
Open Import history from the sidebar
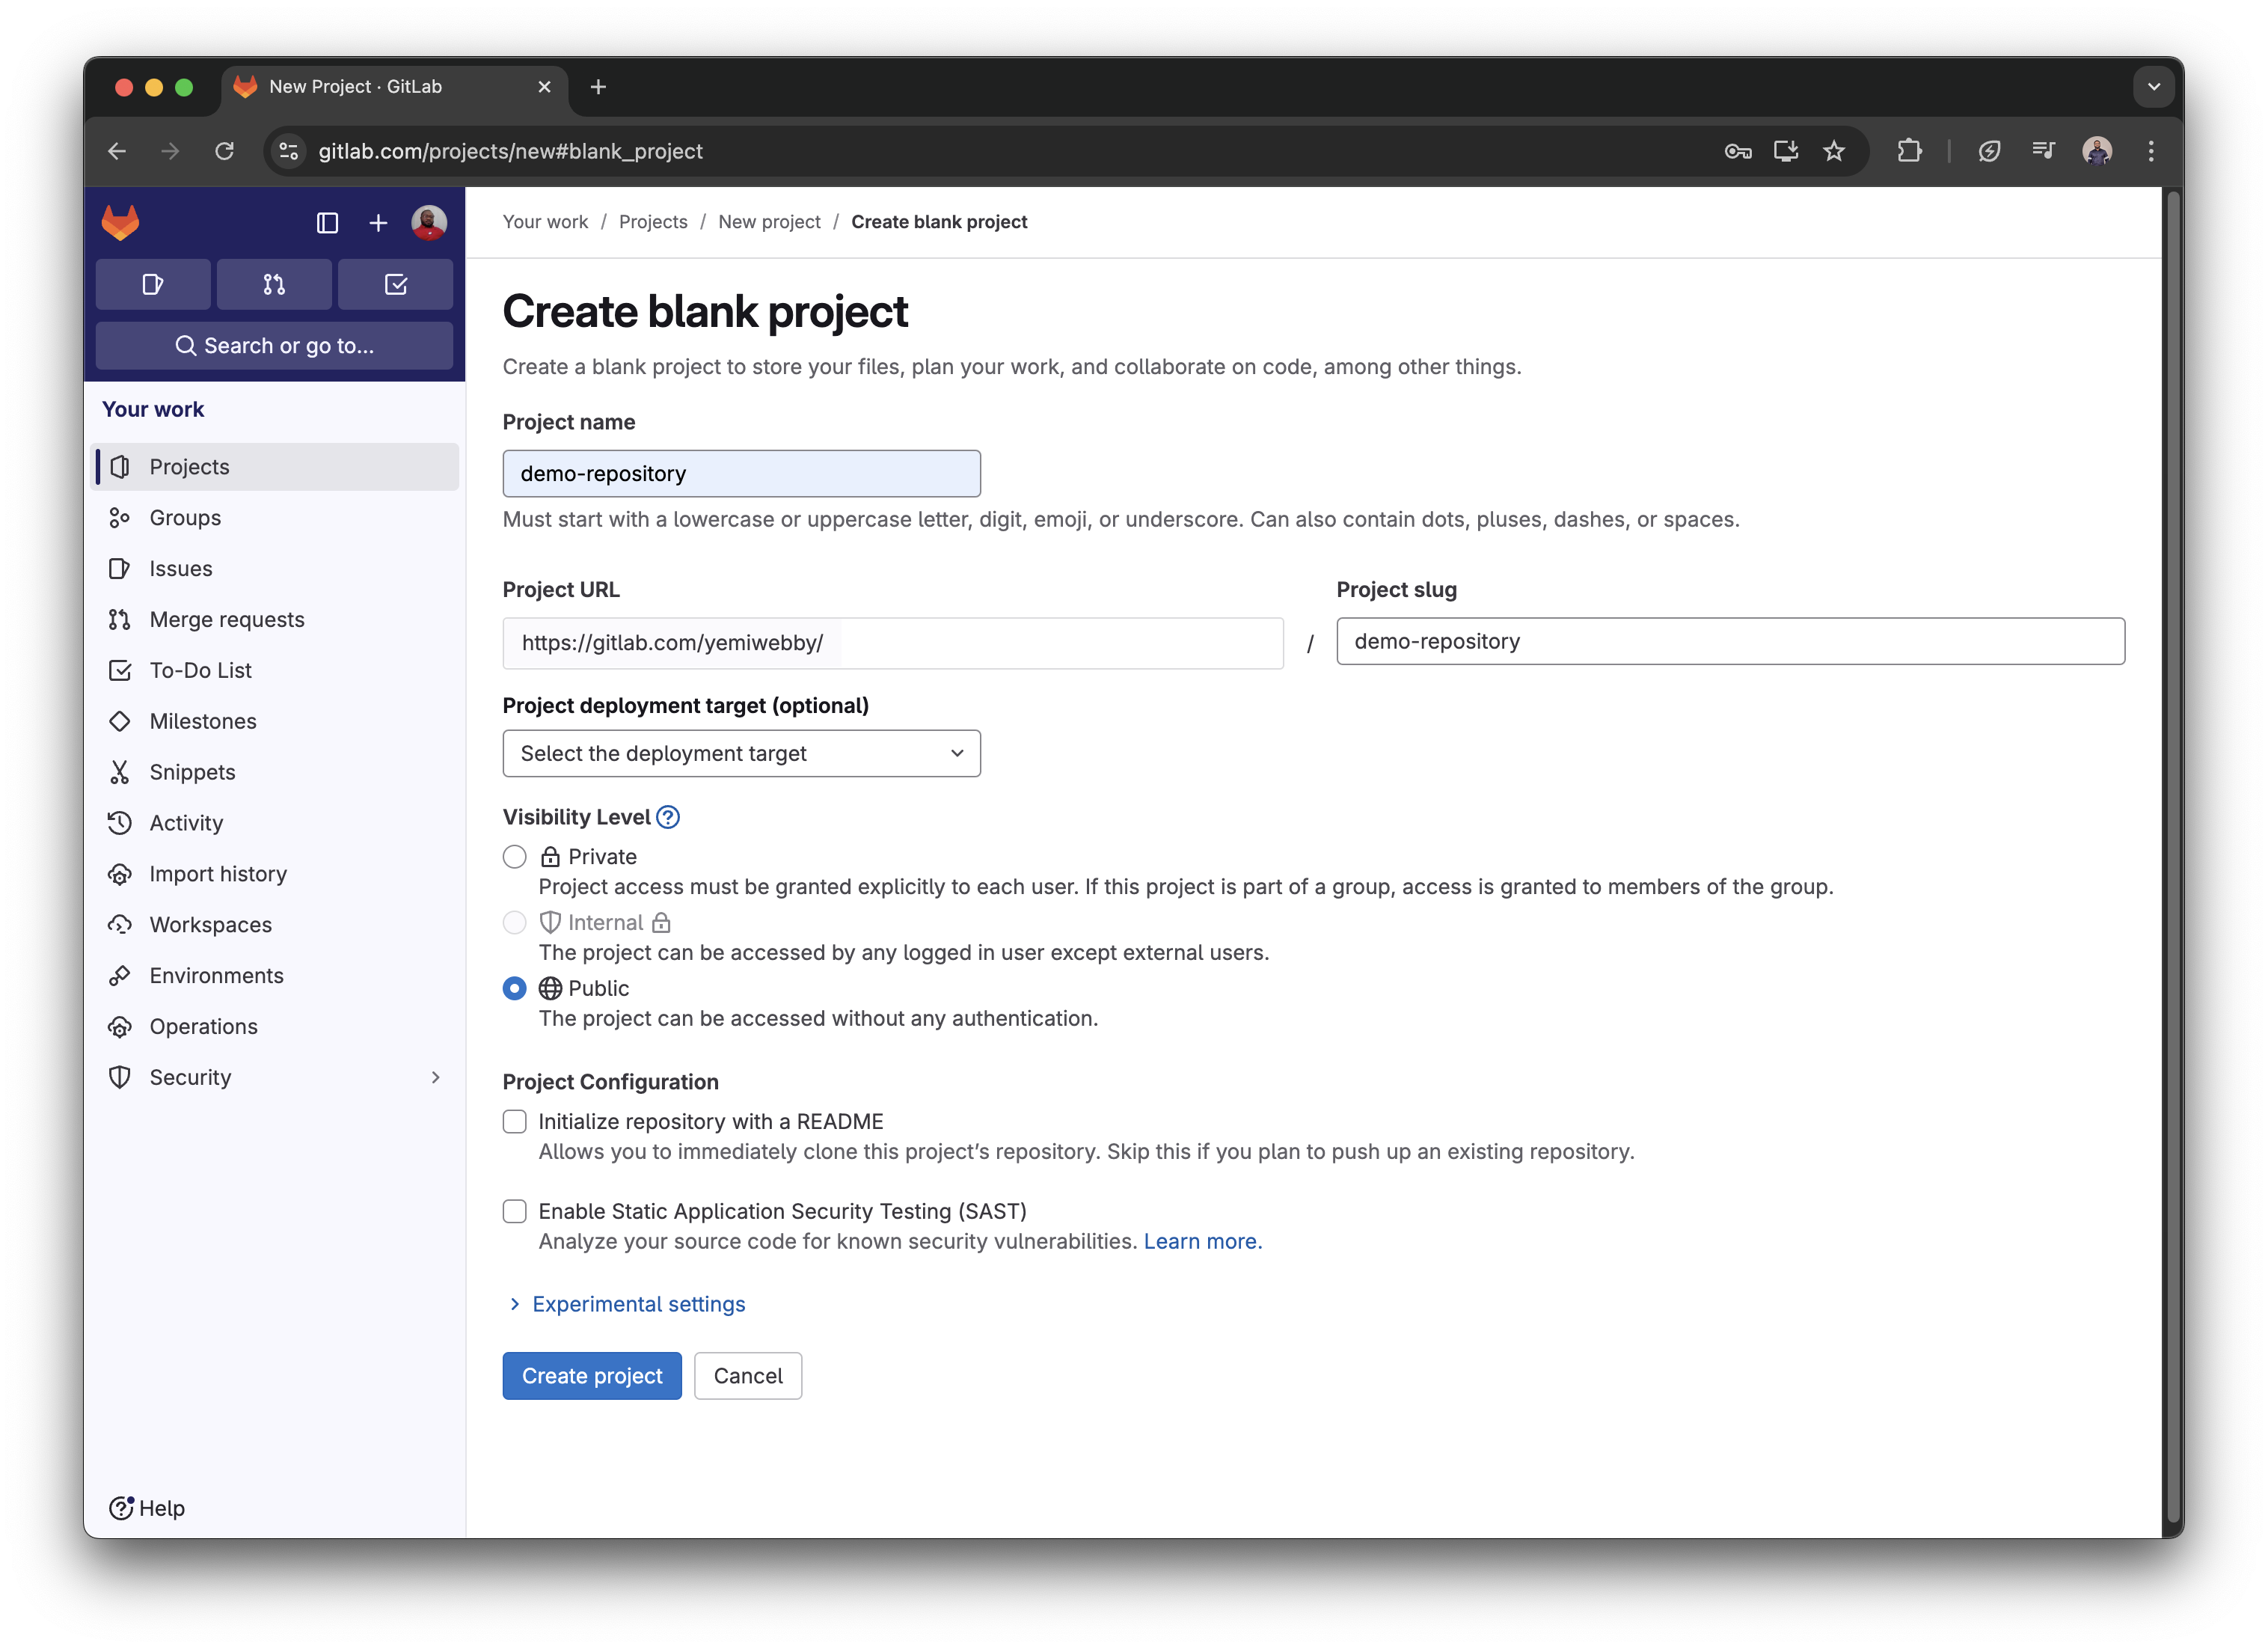point(217,873)
